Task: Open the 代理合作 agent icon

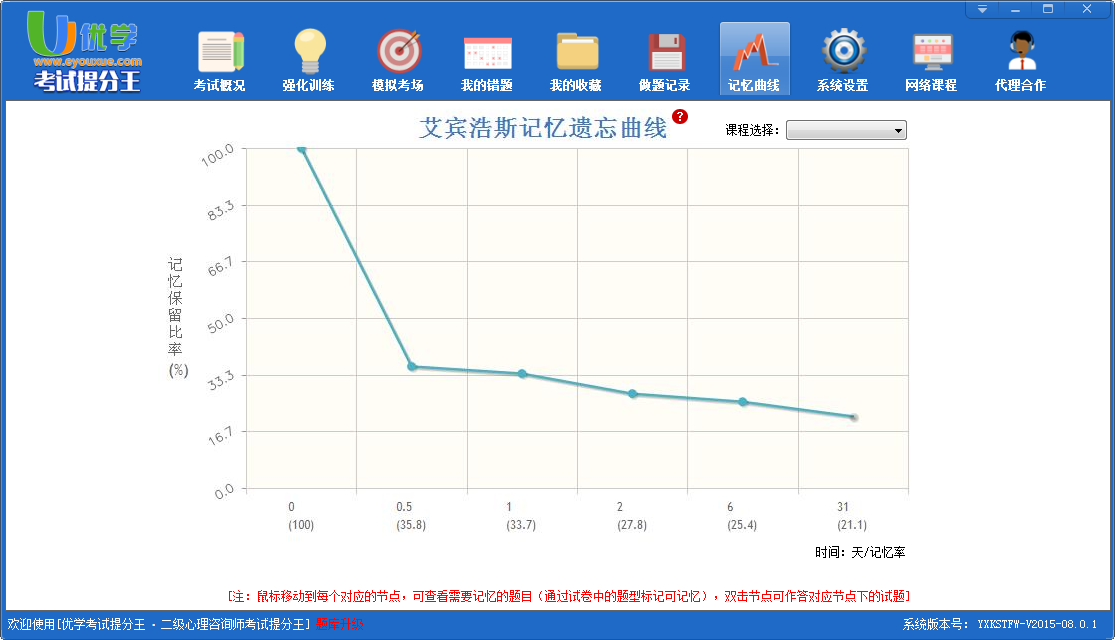Action: tap(1021, 60)
